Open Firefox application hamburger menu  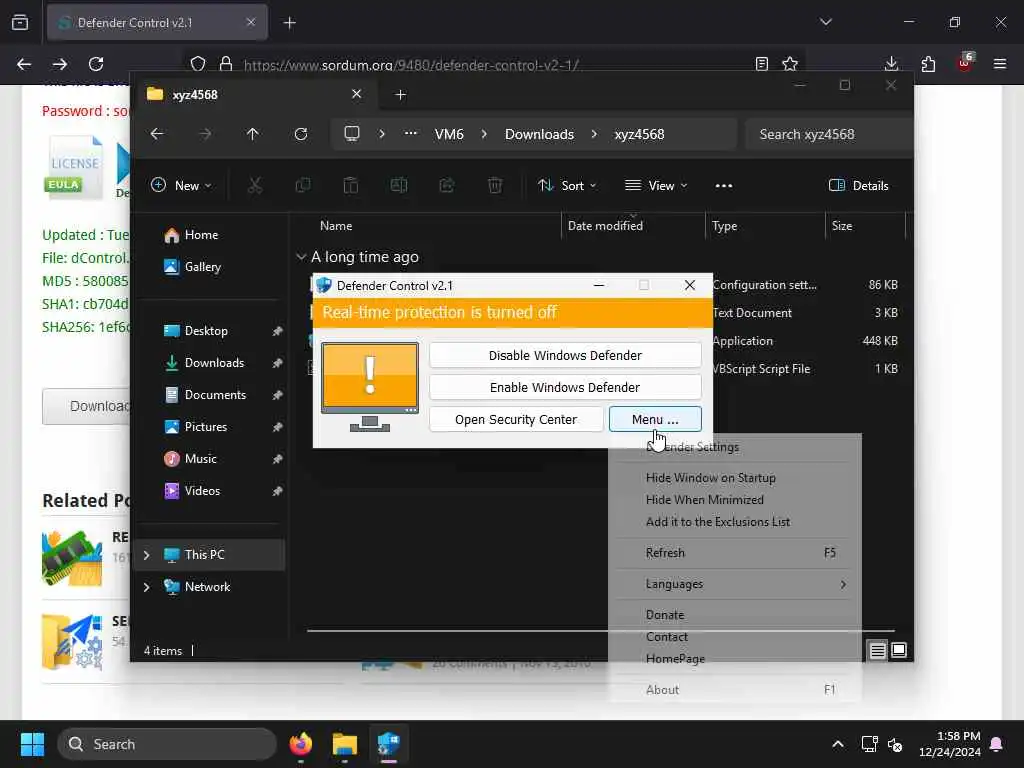pos(1000,64)
